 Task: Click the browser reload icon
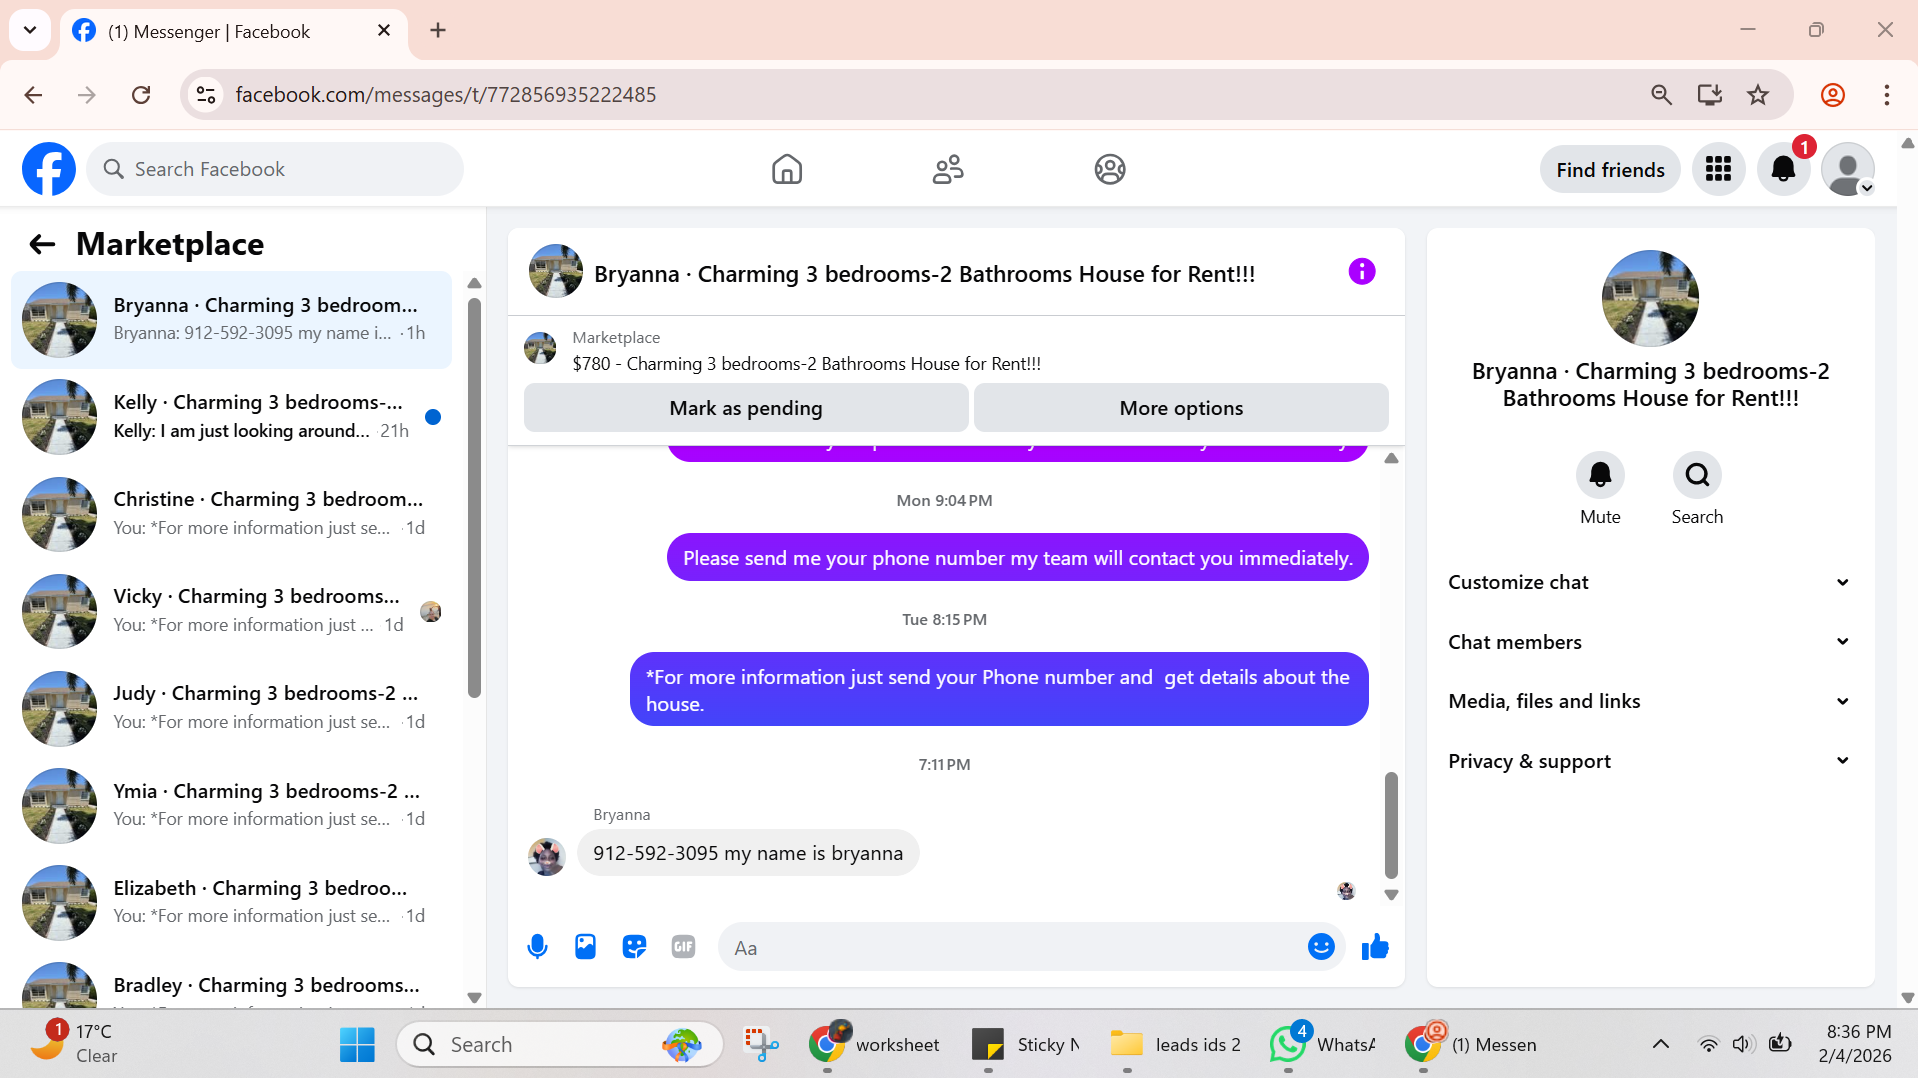141,95
